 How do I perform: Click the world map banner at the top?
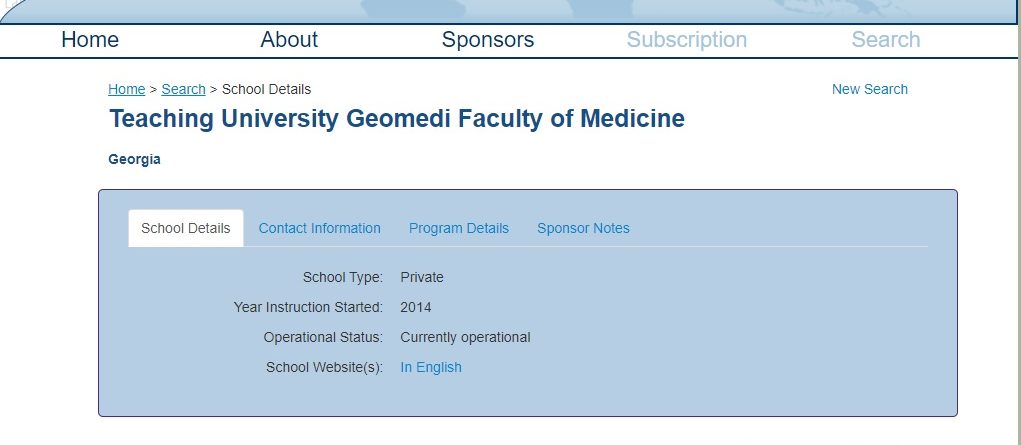[508, 11]
